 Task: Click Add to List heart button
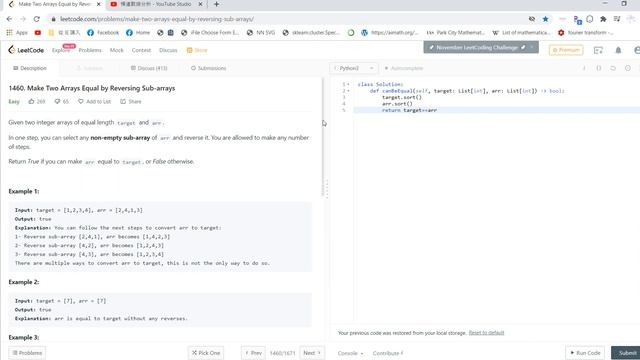94,102
